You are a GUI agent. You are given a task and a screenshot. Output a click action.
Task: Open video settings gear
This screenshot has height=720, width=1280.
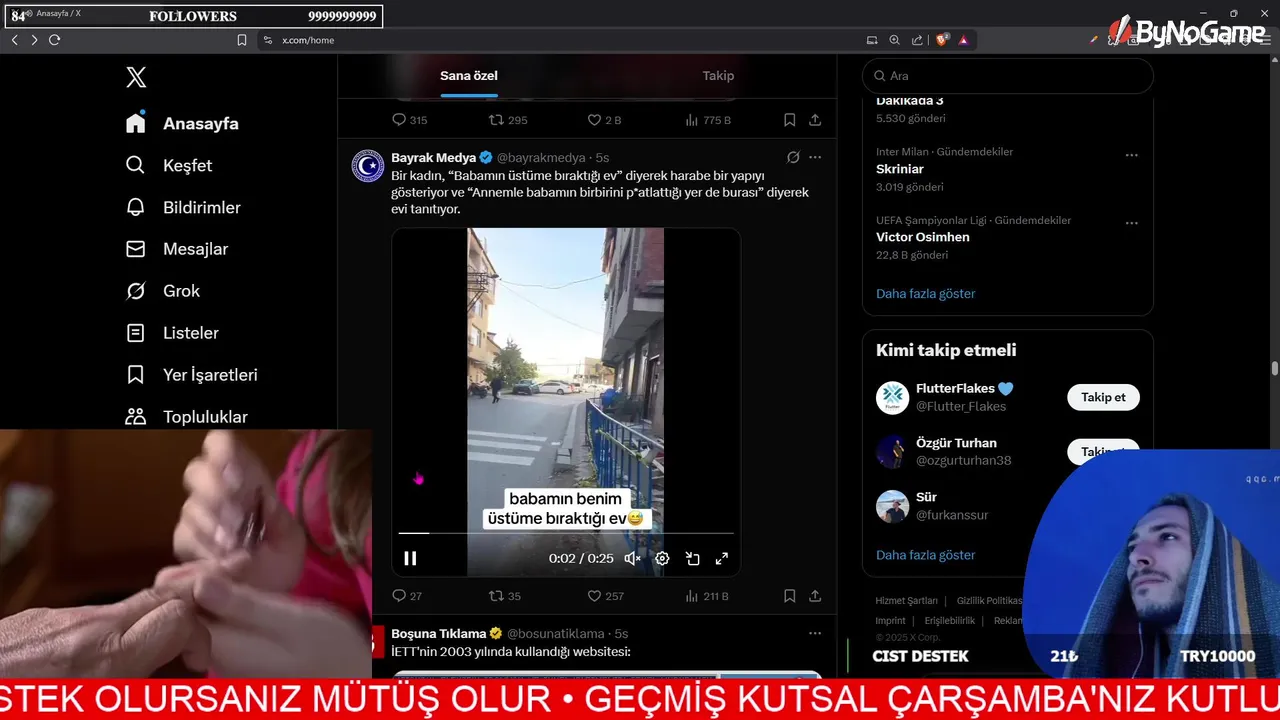(x=662, y=559)
